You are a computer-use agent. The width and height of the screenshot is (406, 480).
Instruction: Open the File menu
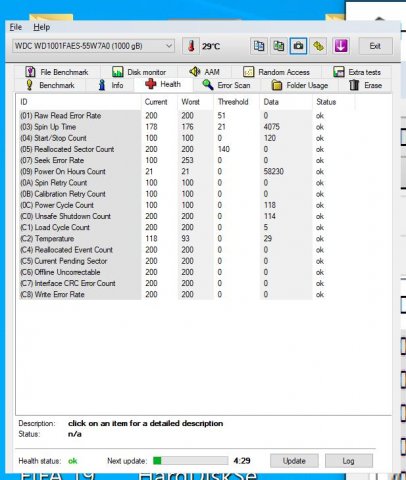pos(16,27)
